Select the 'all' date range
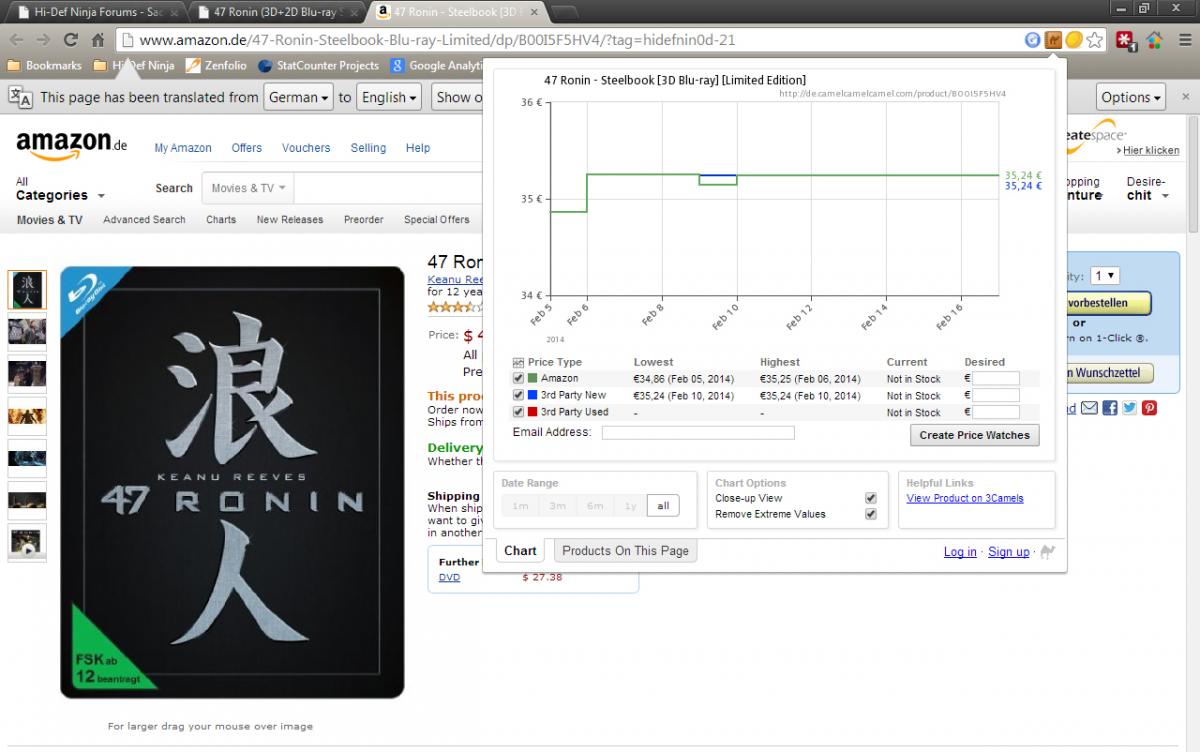 point(663,506)
